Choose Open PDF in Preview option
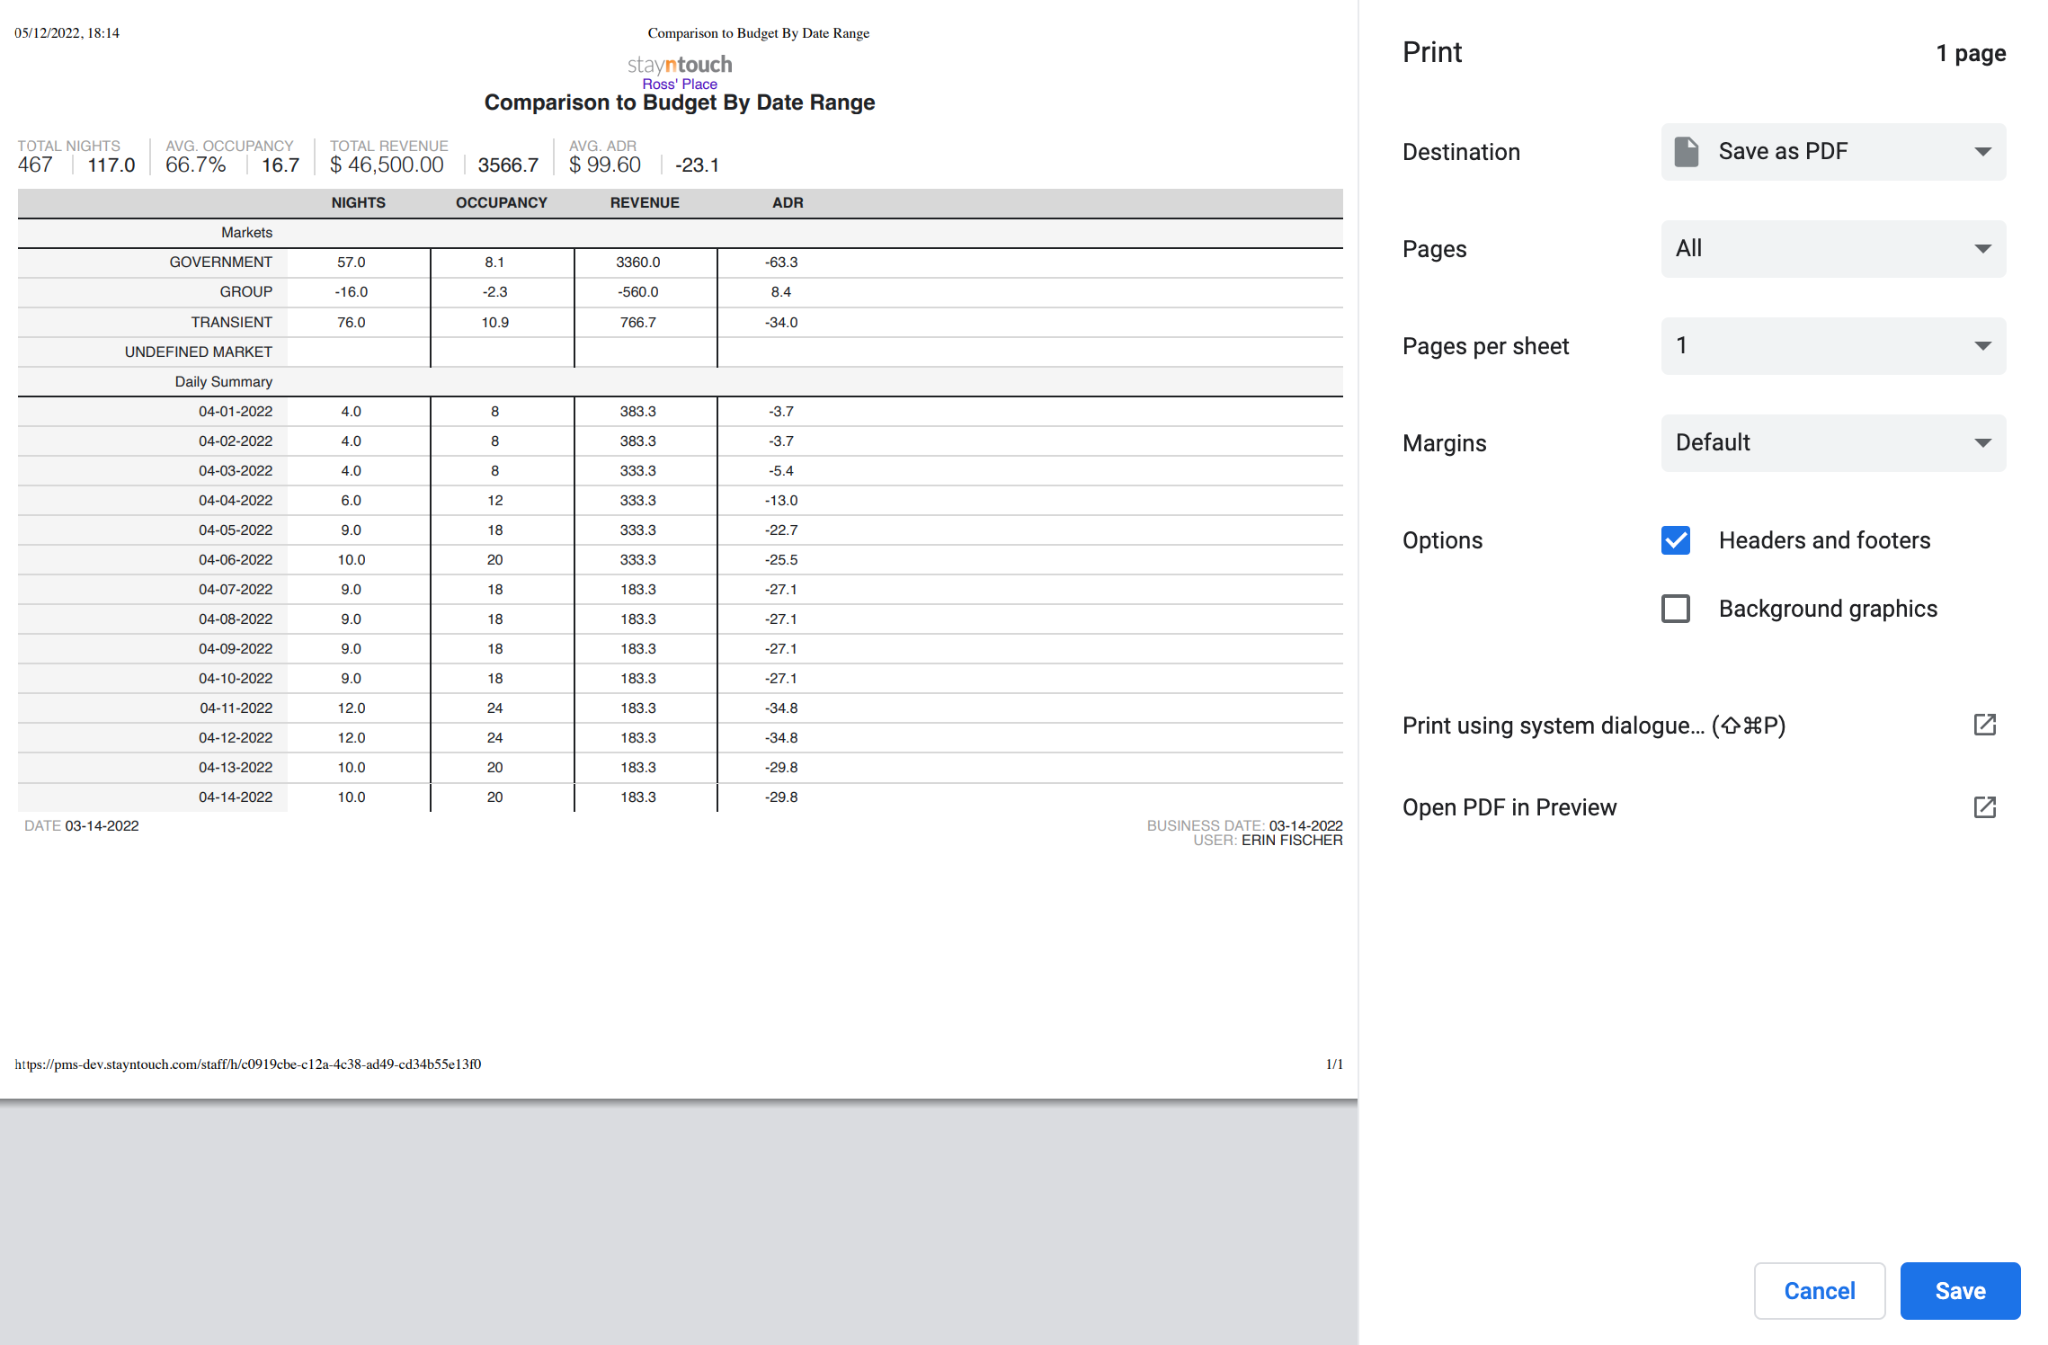This screenshot has width=2048, height=1345. (x=1509, y=808)
